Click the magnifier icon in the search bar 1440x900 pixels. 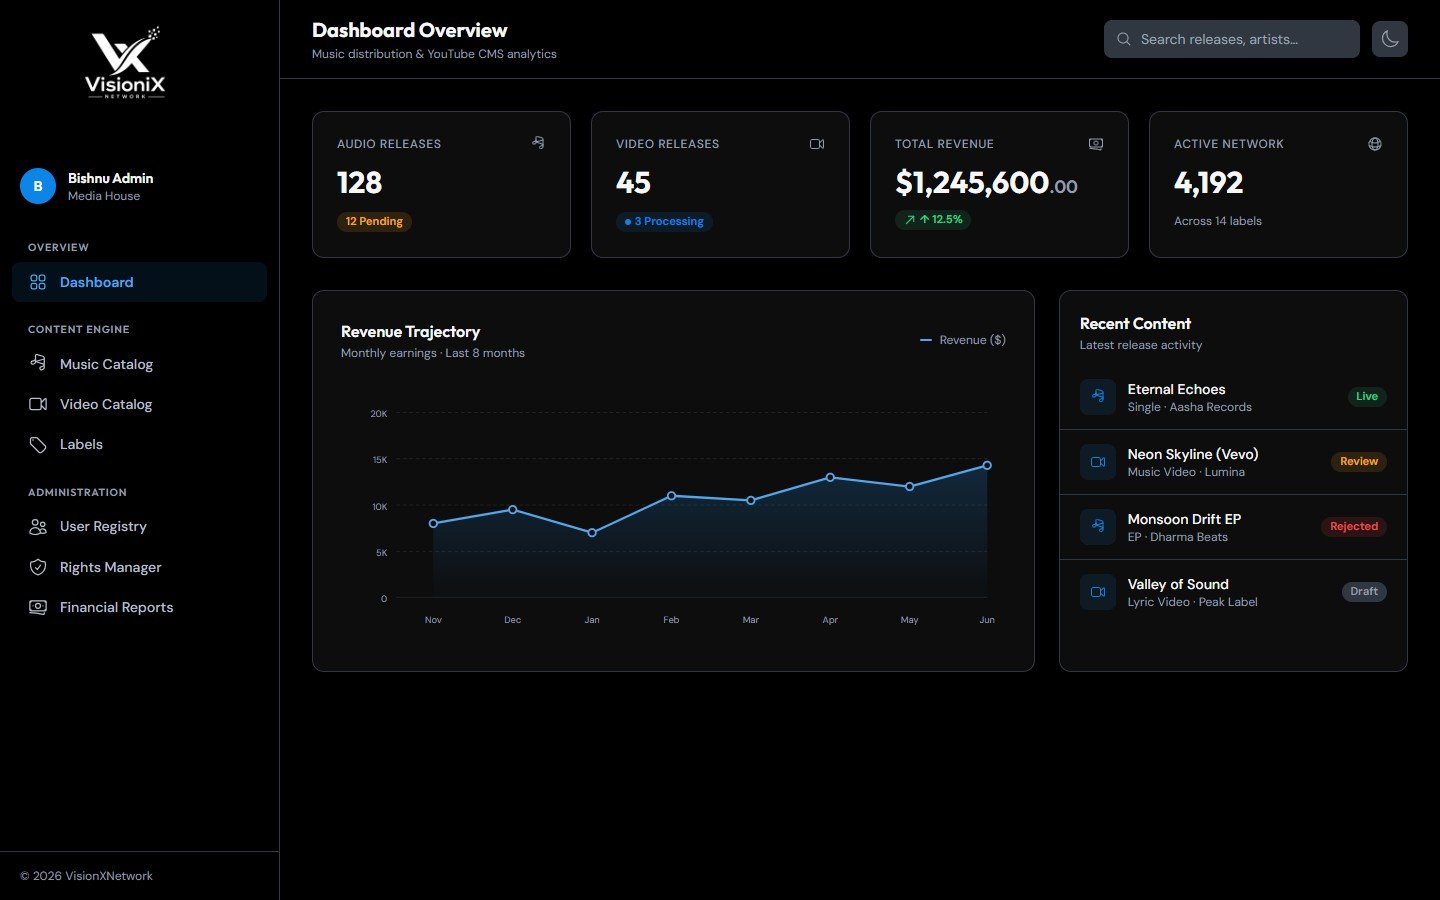pos(1124,39)
